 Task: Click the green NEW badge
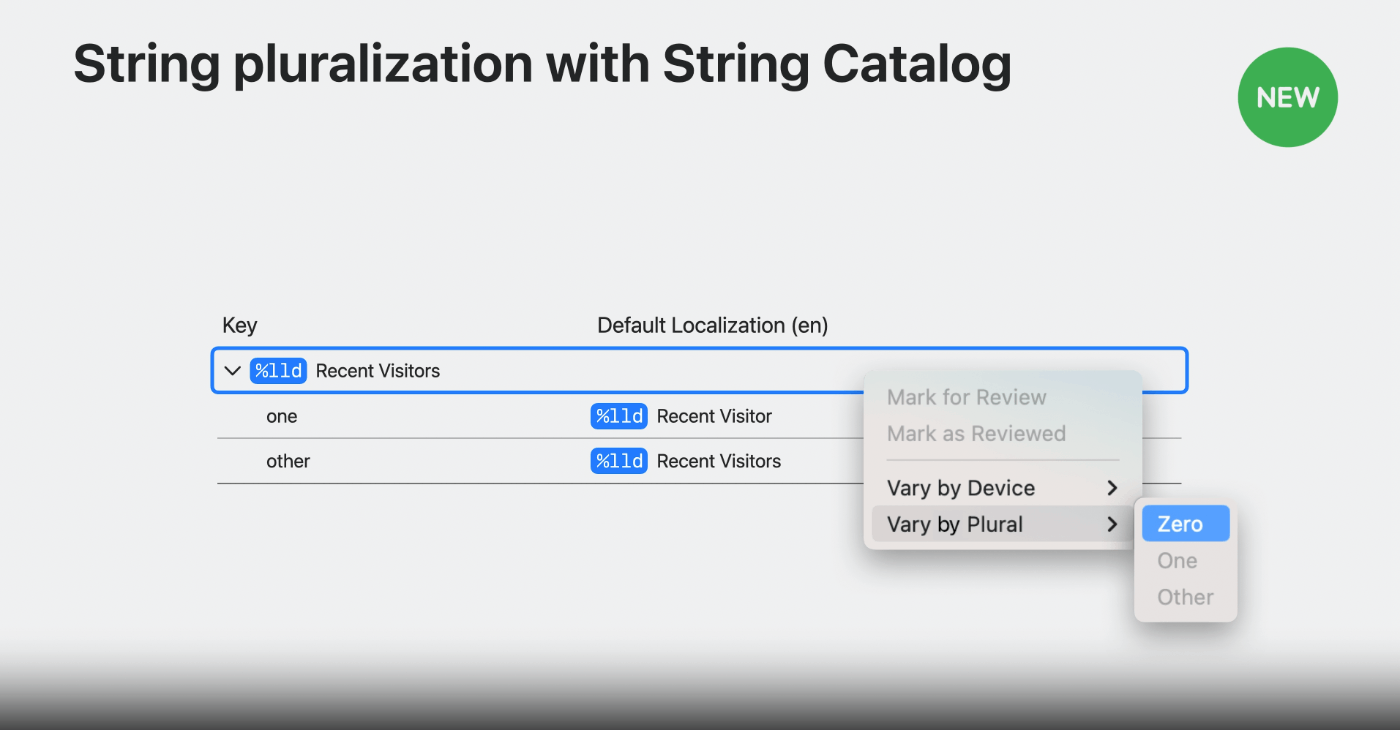[x=1288, y=97]
